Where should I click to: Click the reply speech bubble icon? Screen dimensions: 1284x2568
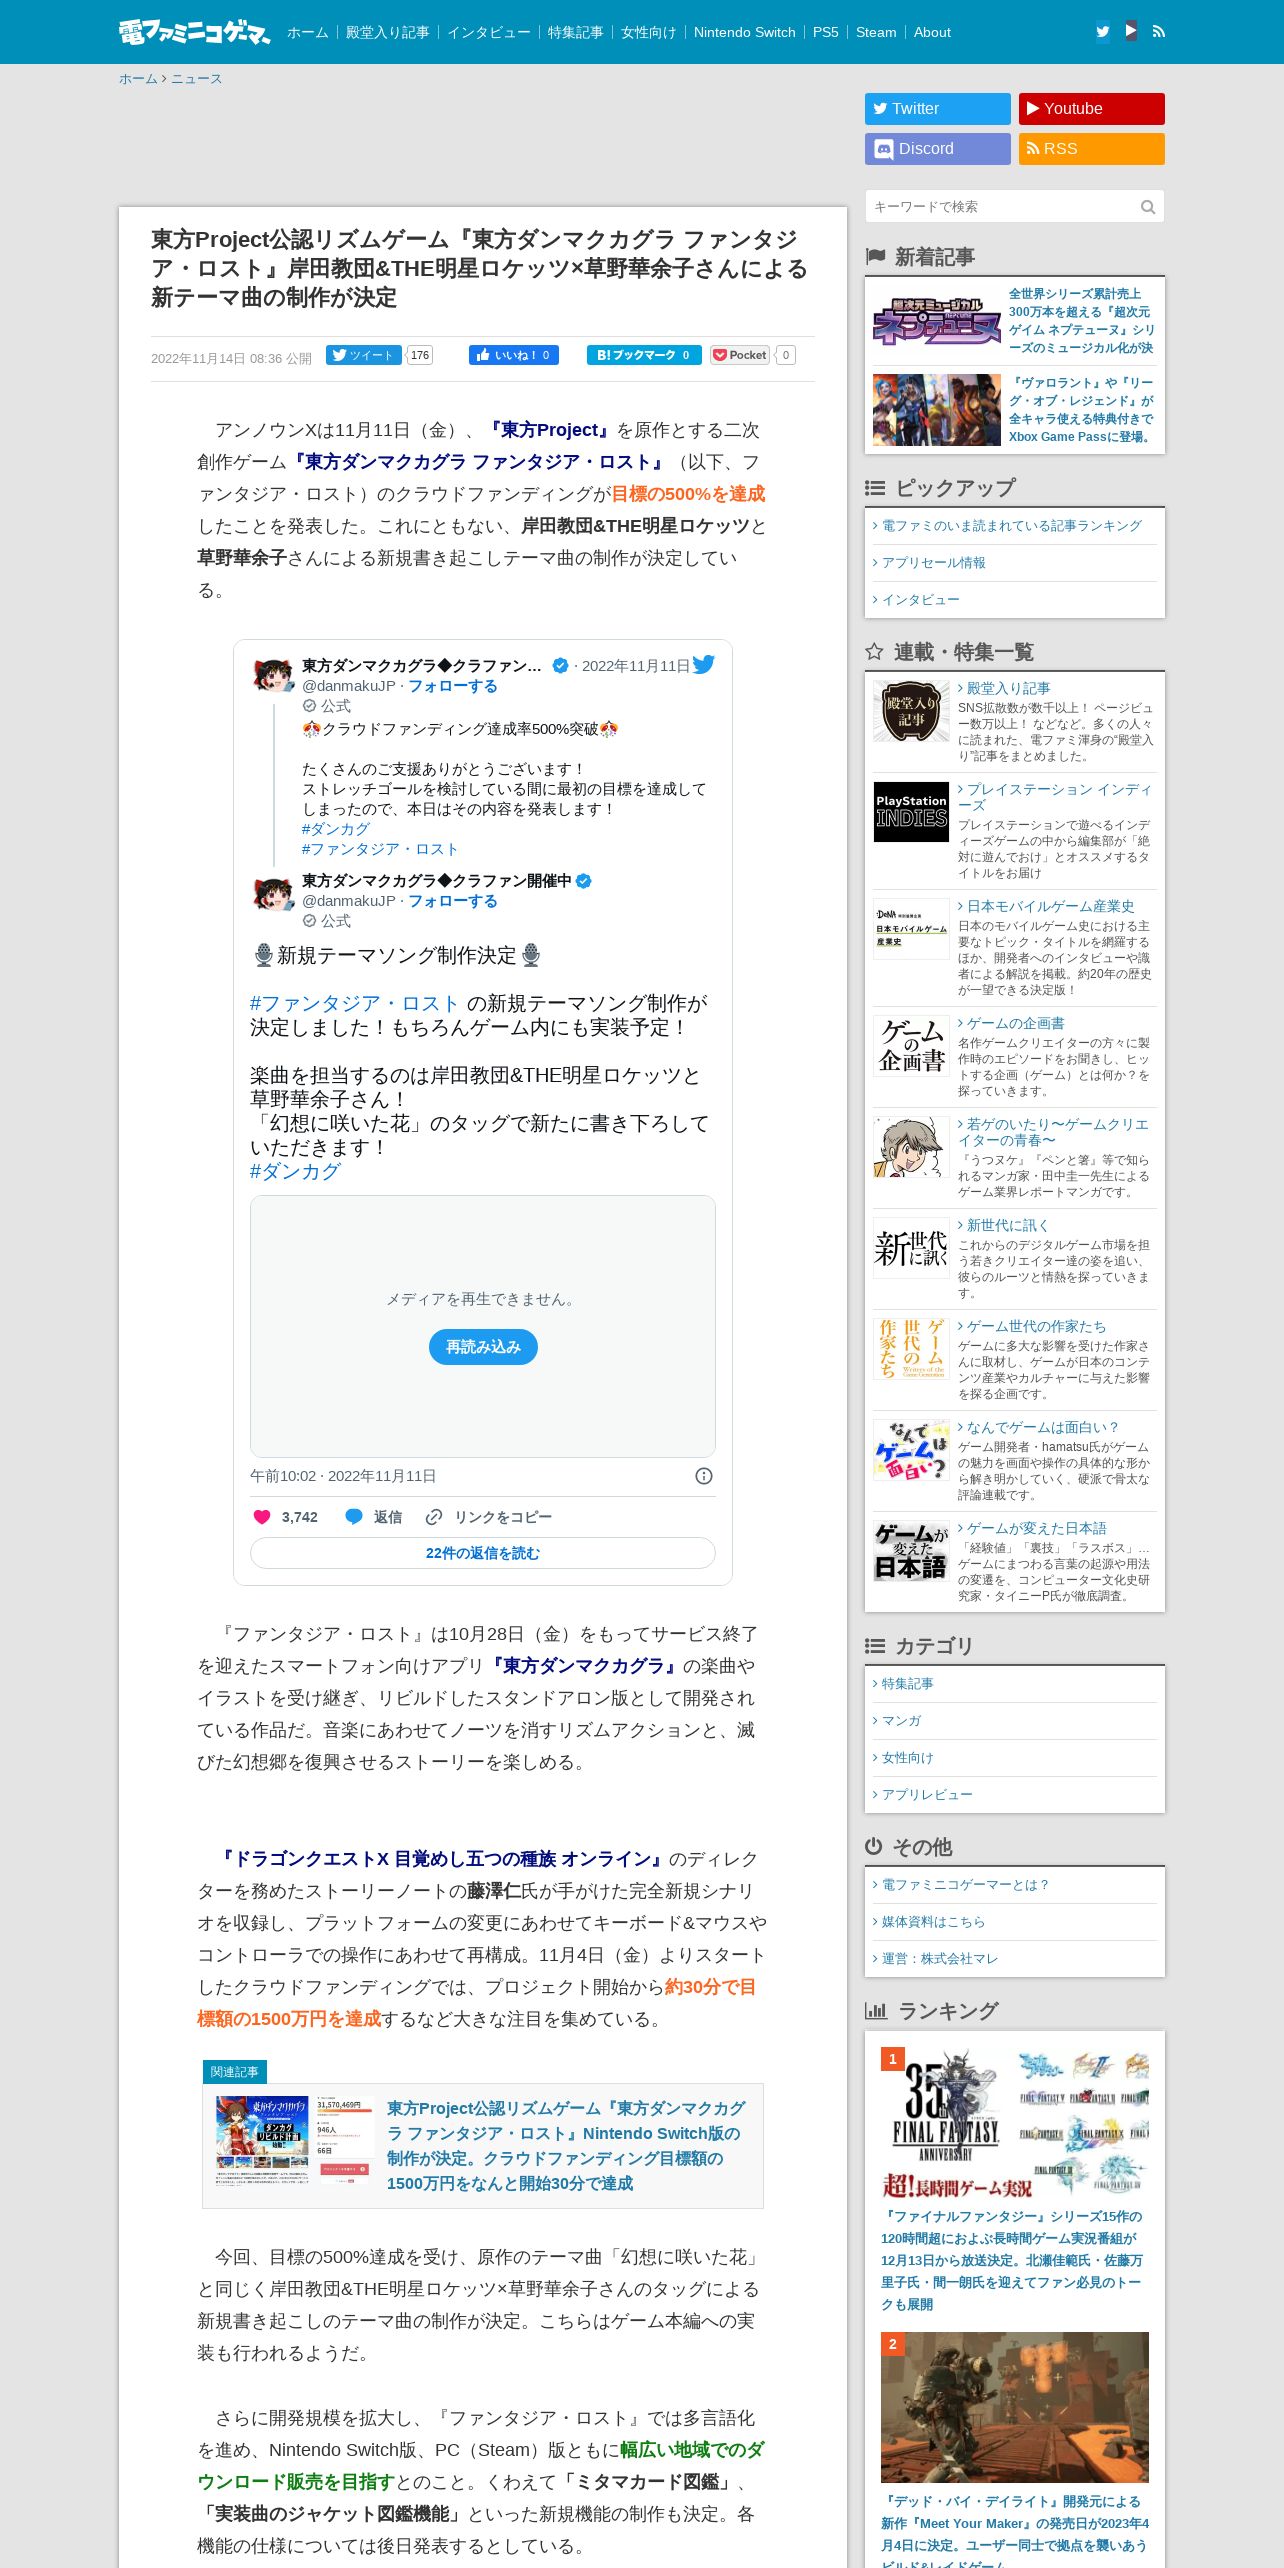[354, 1517]
